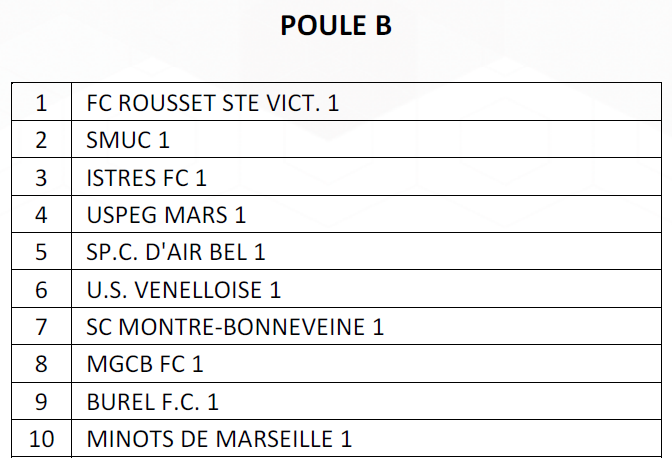The height and width of the screenshot is (468, 672).
Task: Click rank number 1 cell
Action: tap(42, 102)
